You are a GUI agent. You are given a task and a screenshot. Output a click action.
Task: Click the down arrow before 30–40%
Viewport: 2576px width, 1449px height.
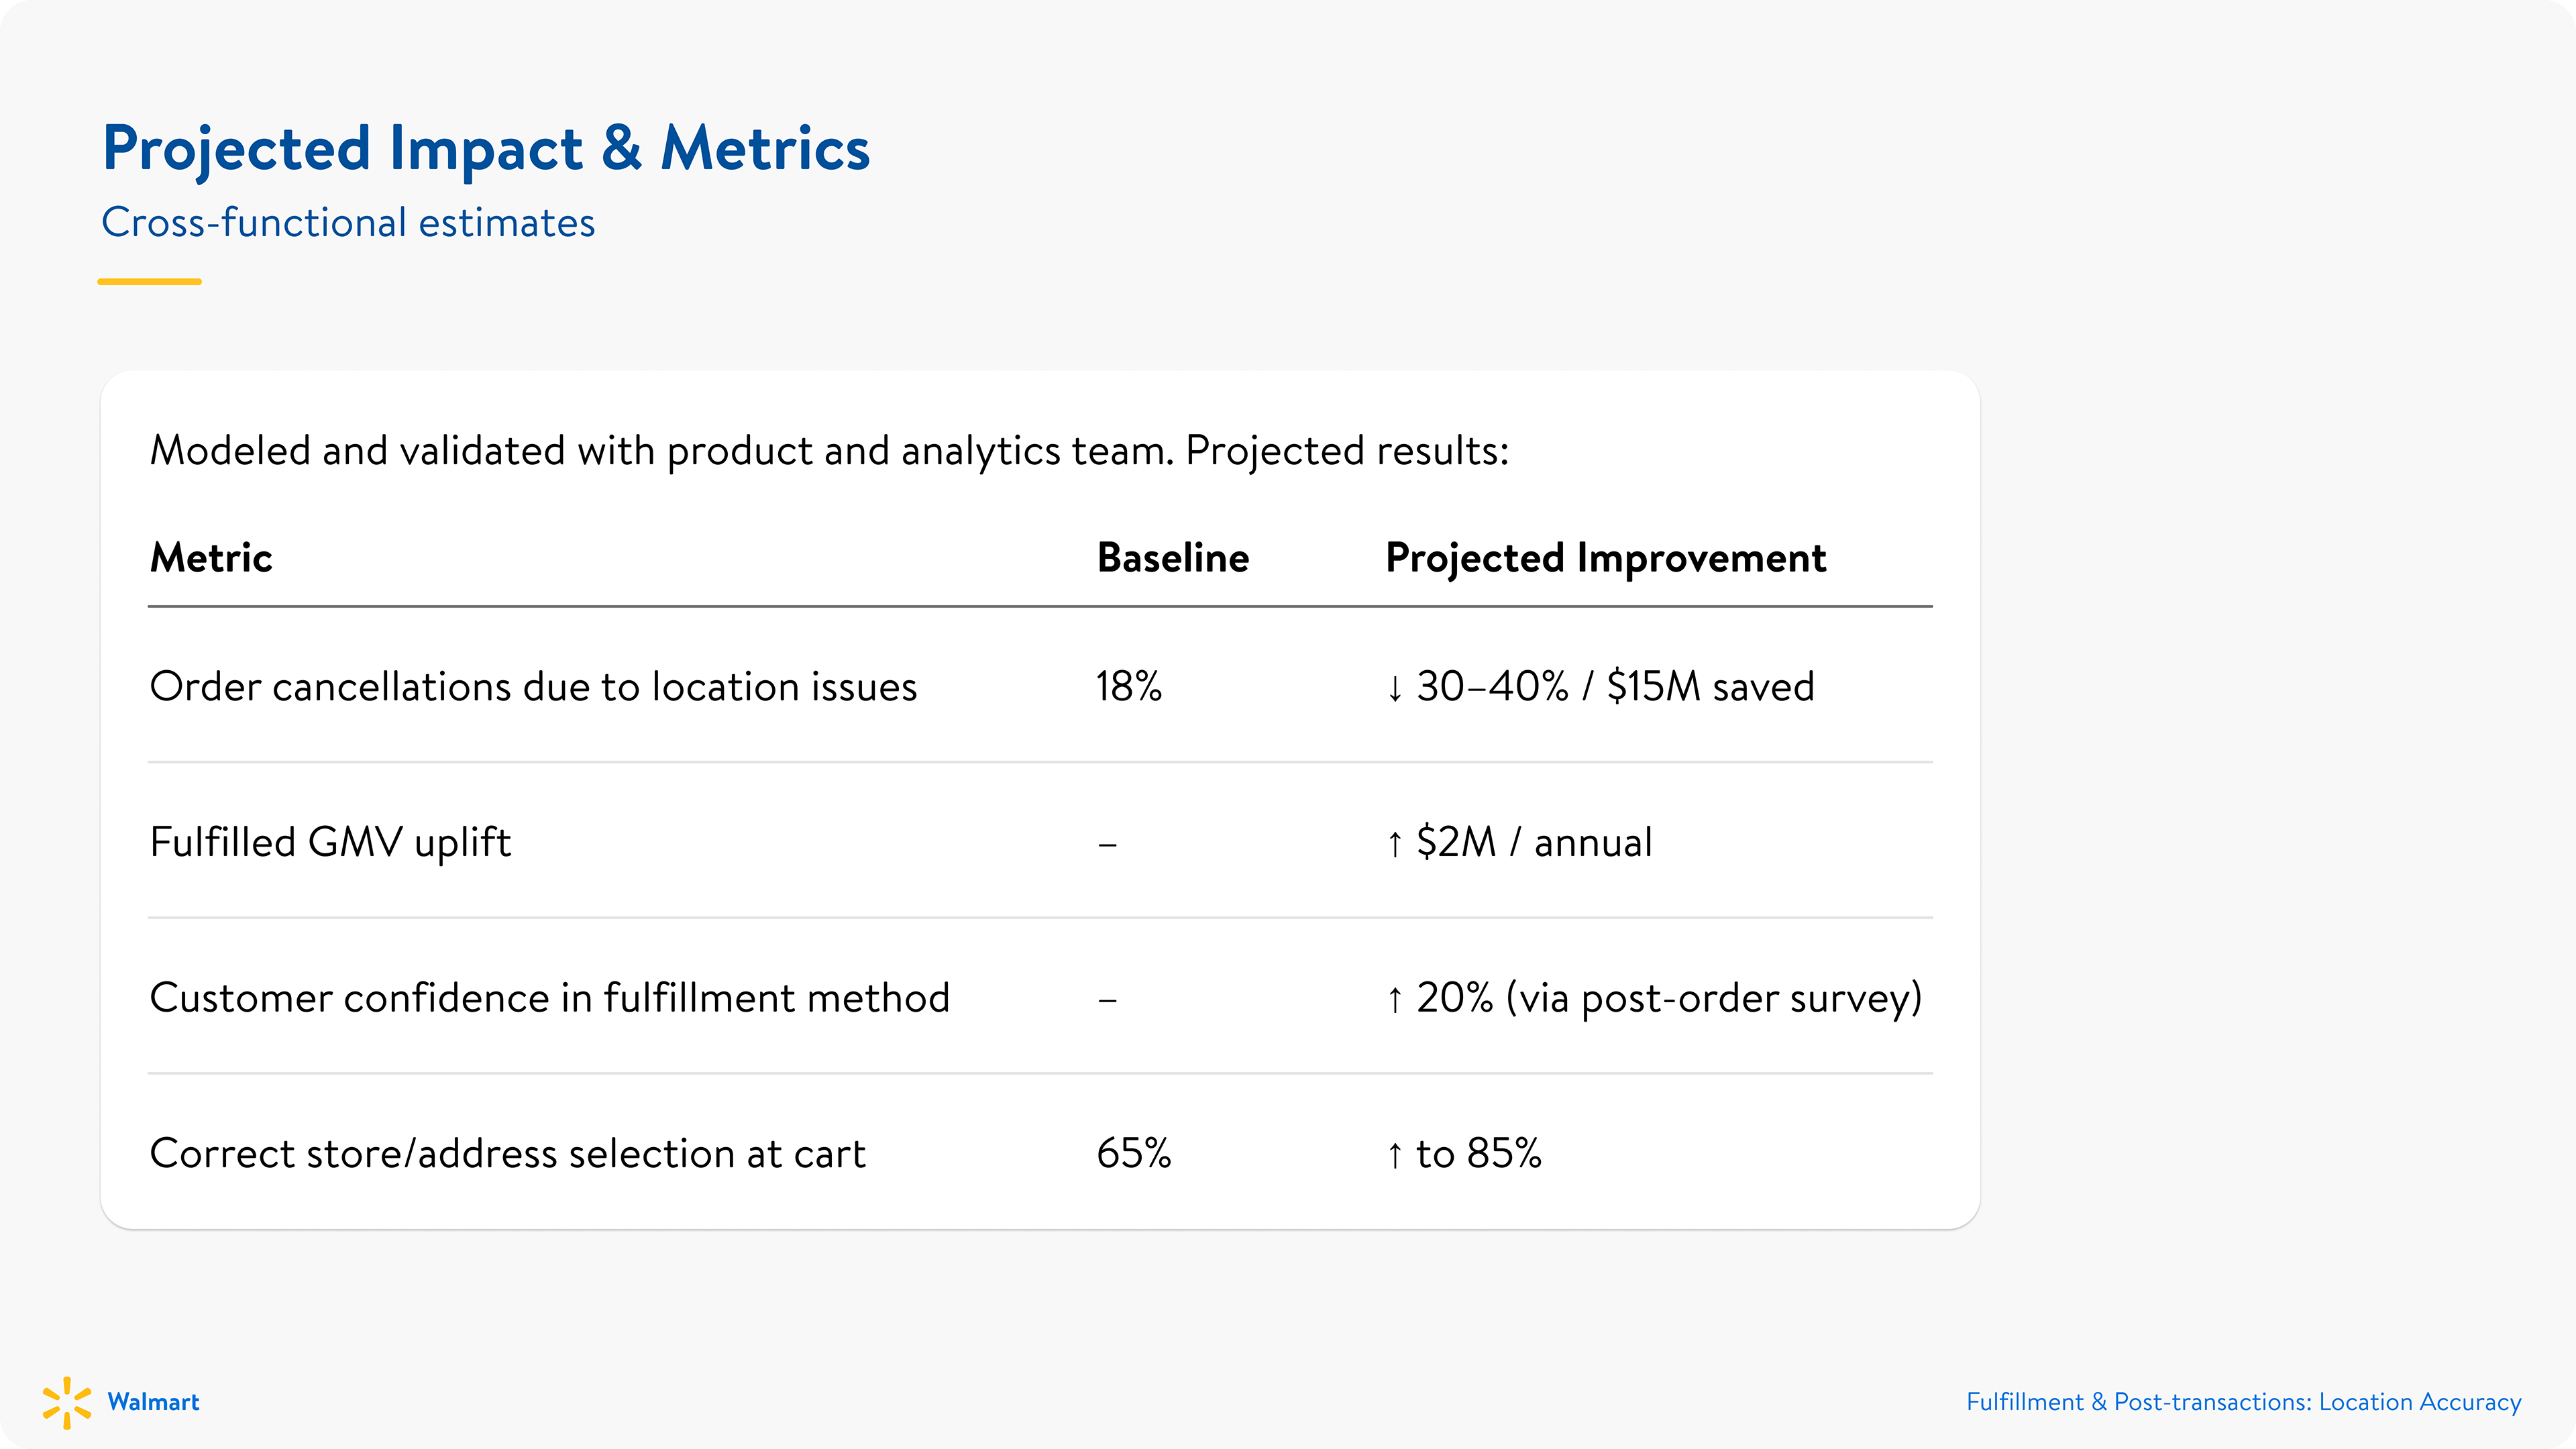[1394, 688]
